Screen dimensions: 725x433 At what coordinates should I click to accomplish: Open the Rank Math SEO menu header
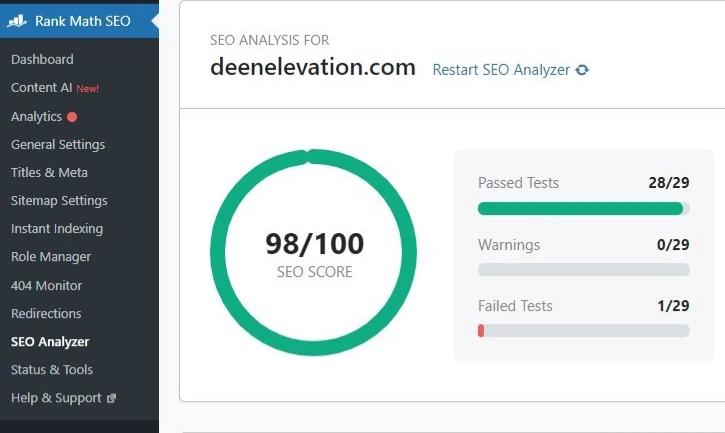80,21
